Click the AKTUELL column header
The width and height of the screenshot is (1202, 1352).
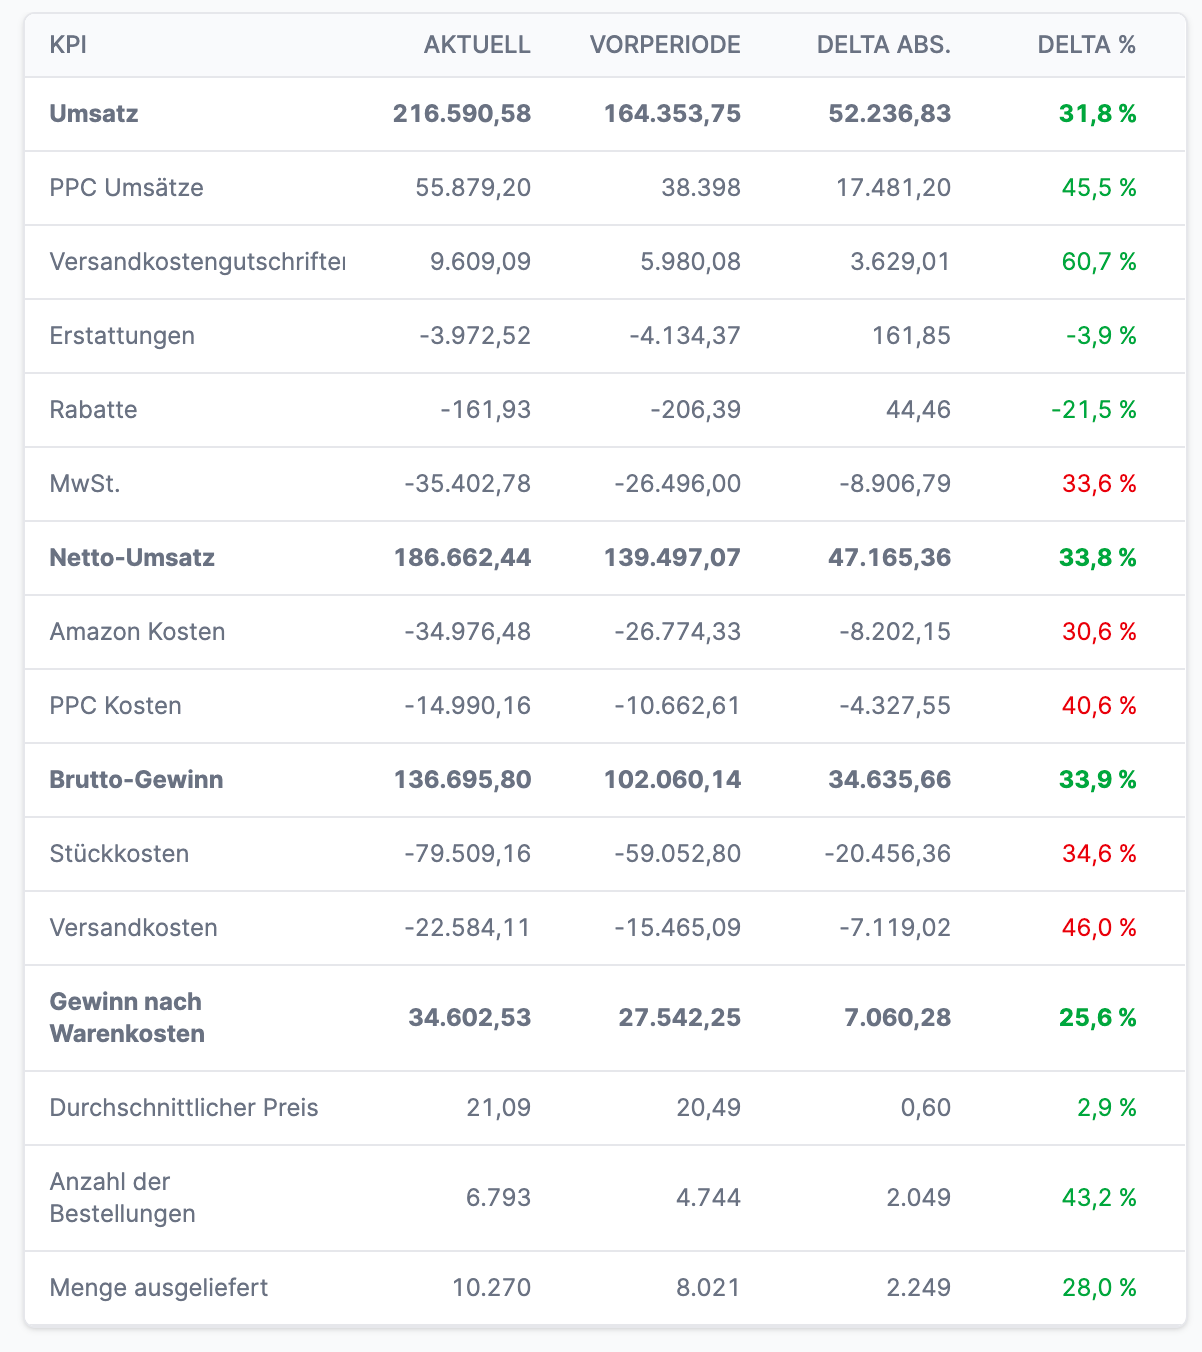(x=477, y=45)
